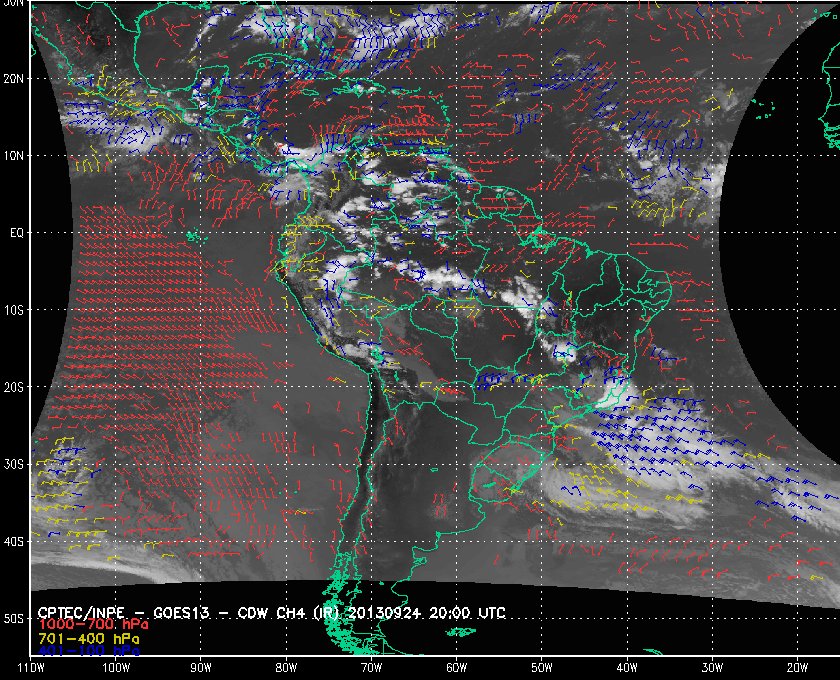Click the CPTEC/INPE GOES13 caption text
The height and width of the screenshot is (680, 840).
click(272, 613)
